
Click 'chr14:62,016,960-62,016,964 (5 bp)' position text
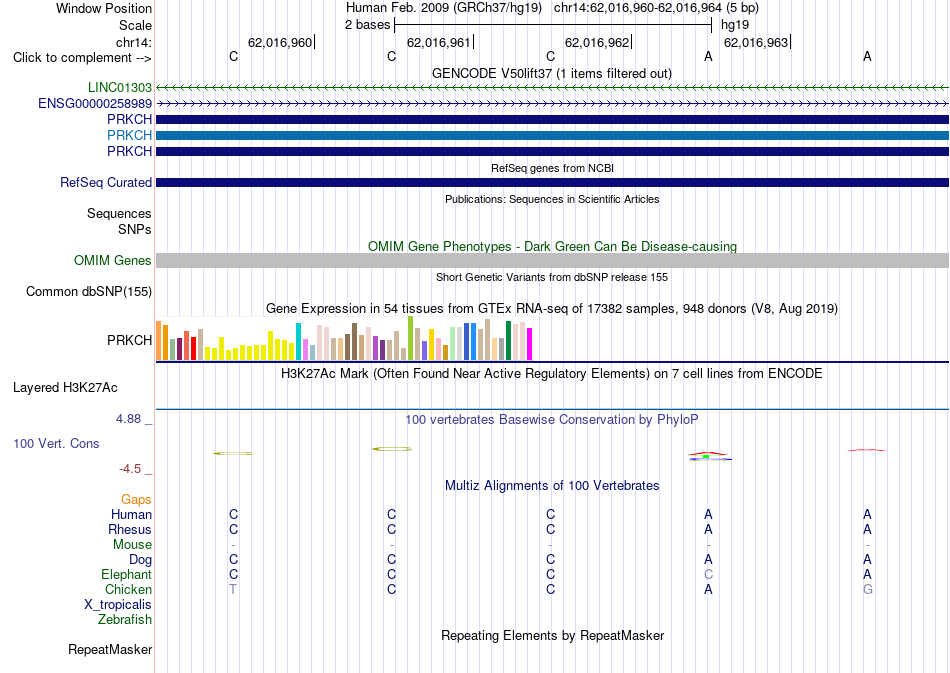tap(656, 8)
